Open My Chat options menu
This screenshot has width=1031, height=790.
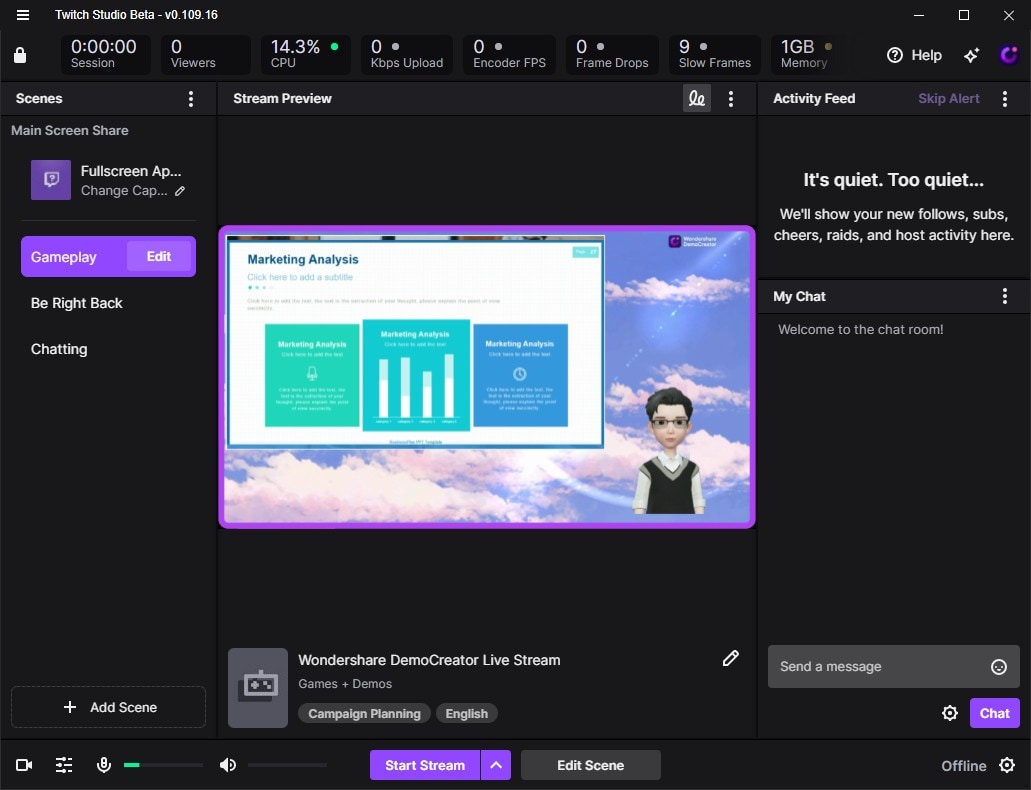[1004, 296]
